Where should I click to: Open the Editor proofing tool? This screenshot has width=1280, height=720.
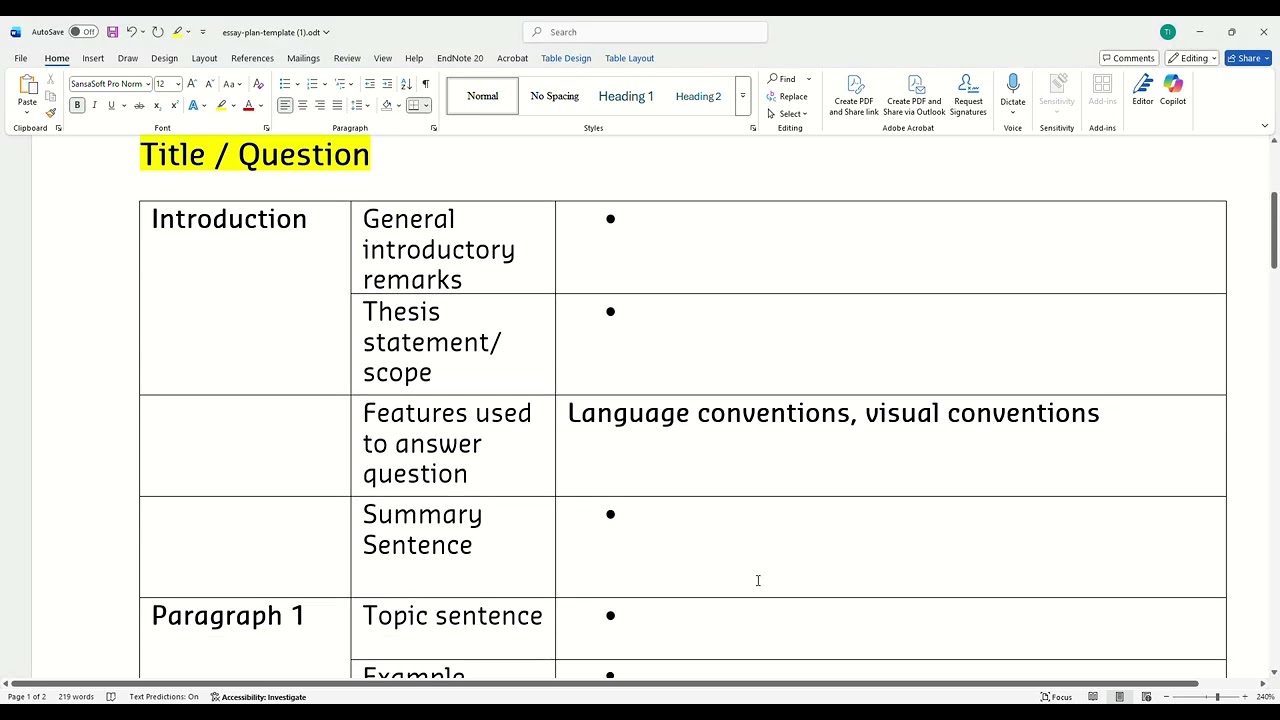click(1142, 90)
